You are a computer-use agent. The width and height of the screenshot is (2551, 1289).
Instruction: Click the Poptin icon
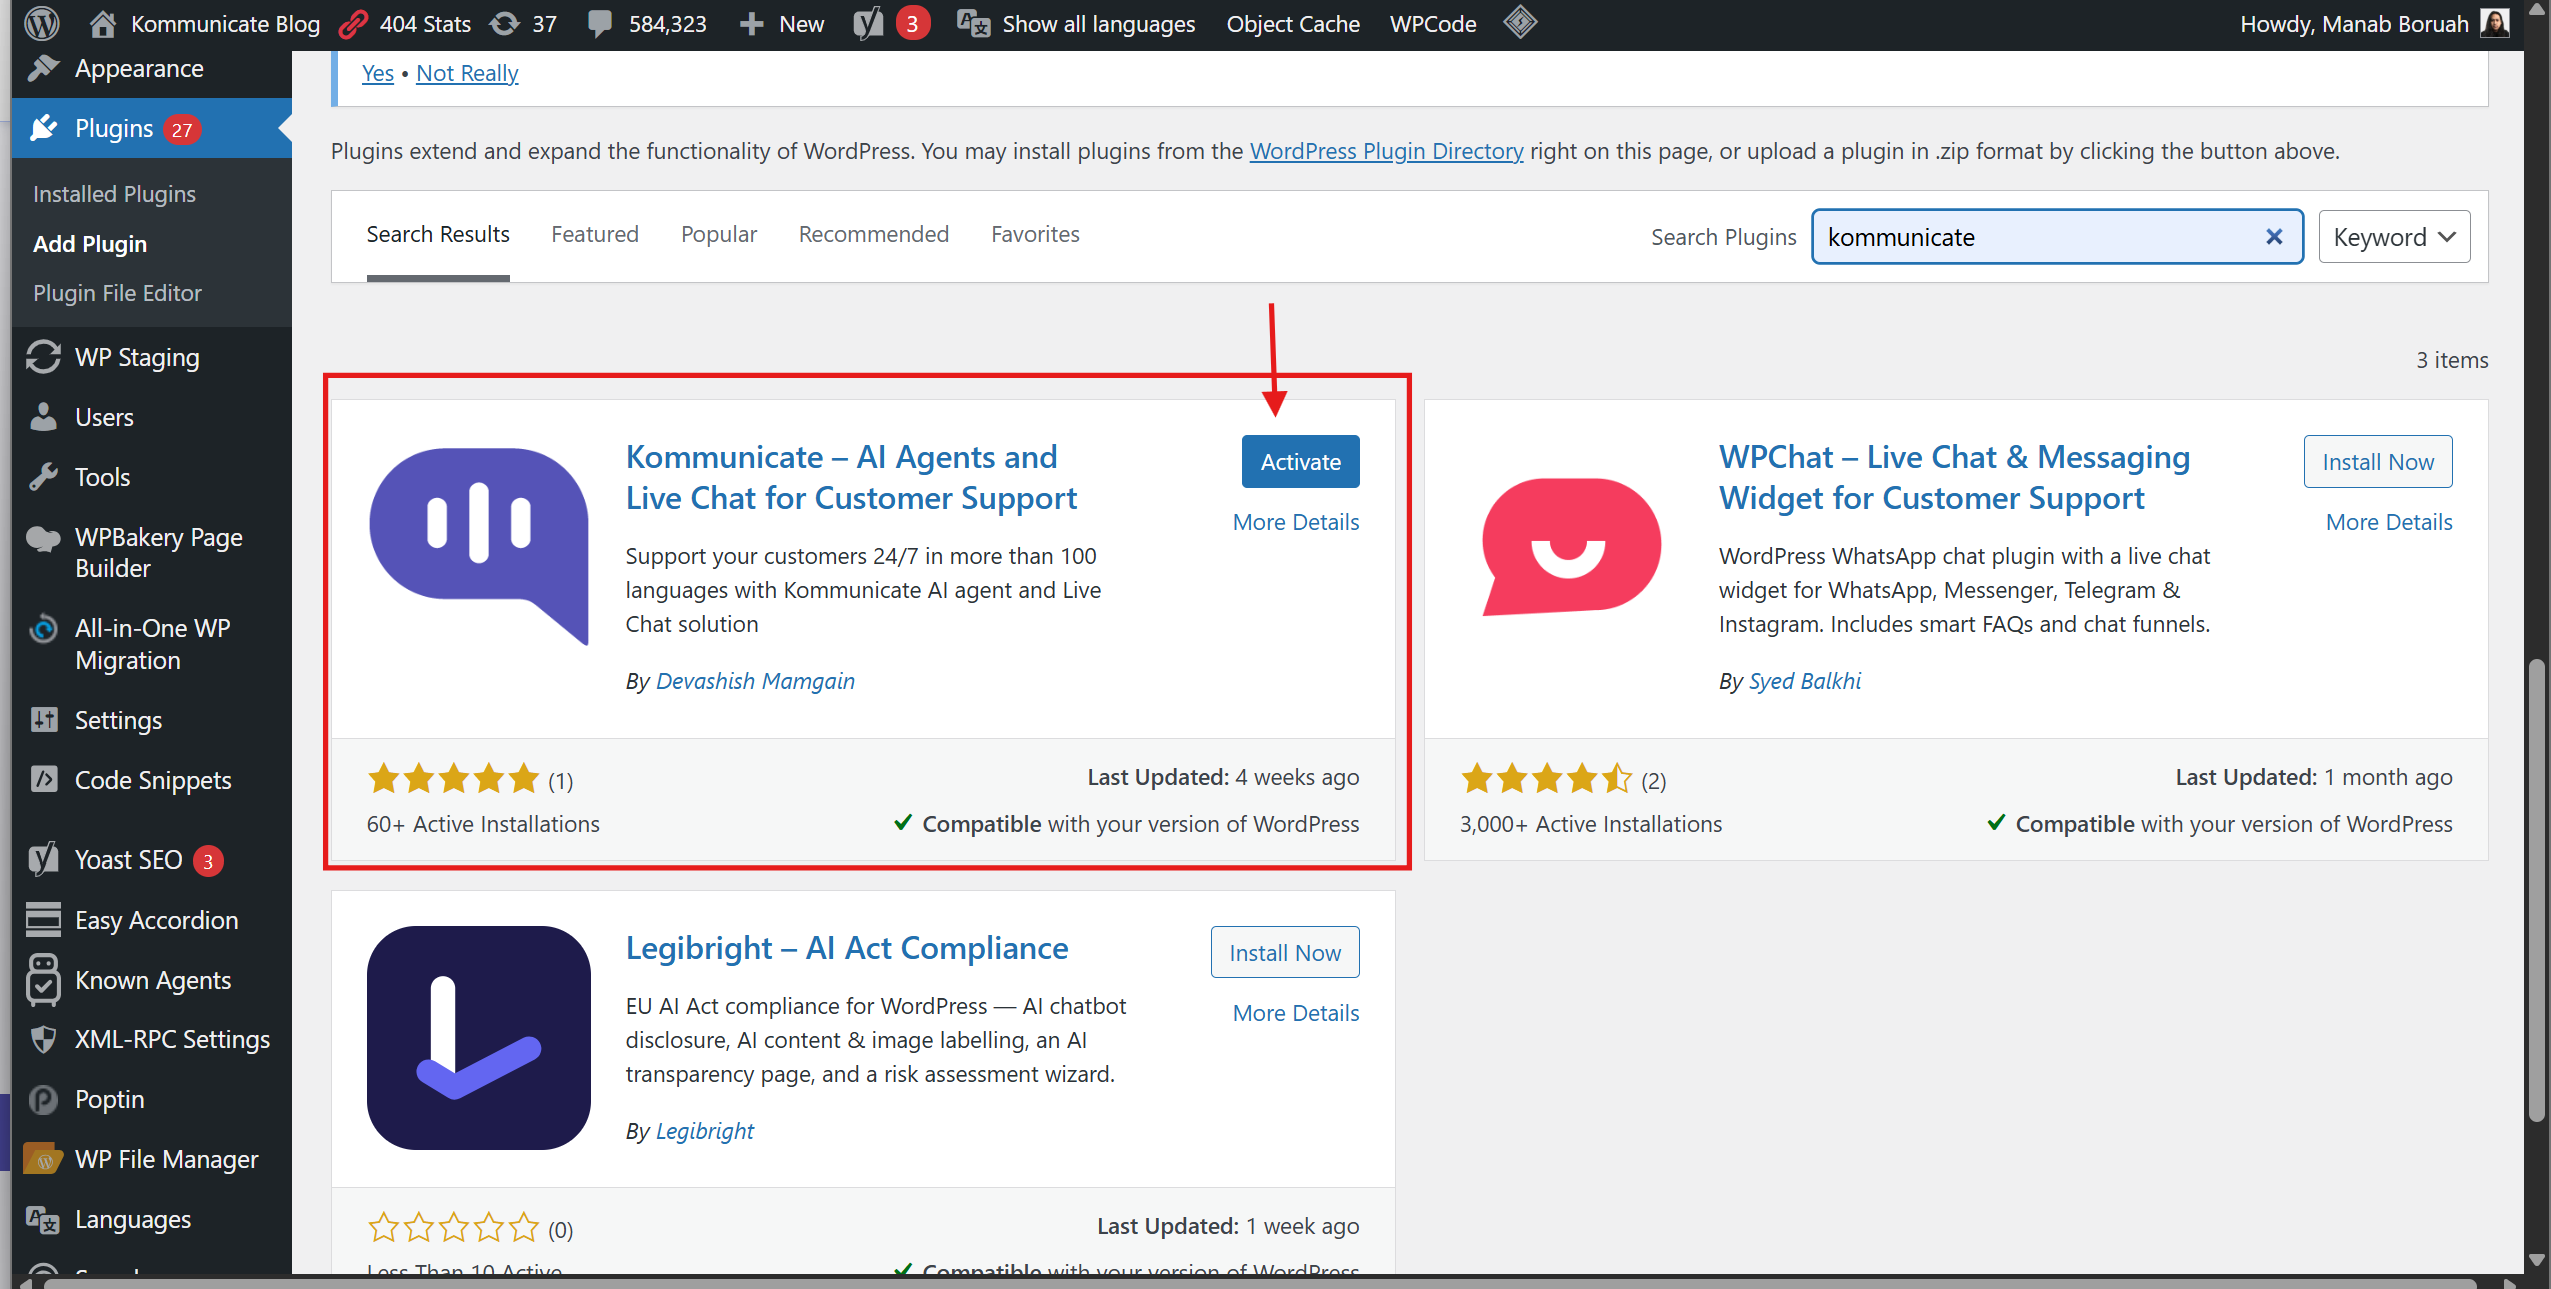click(43, 1099)
